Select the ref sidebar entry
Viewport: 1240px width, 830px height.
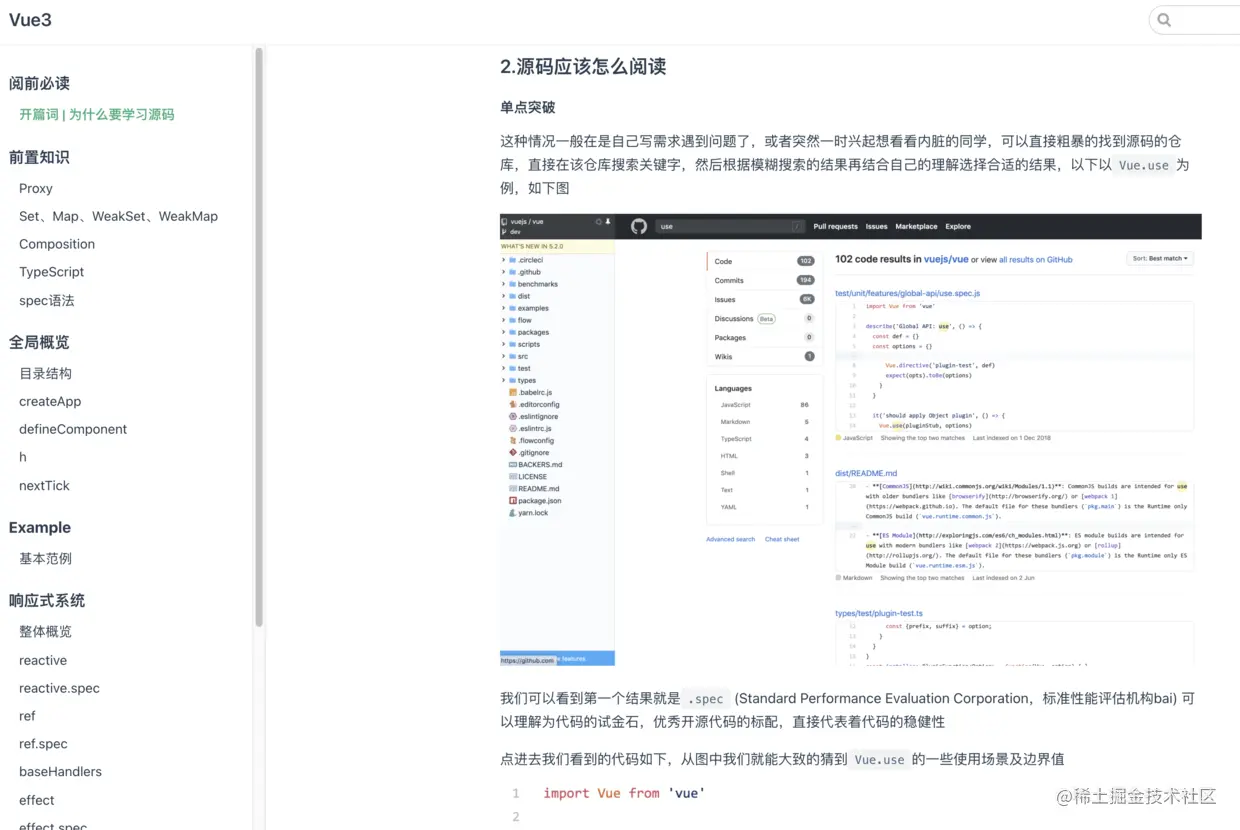pyautogui.click(x=27, y=716)
